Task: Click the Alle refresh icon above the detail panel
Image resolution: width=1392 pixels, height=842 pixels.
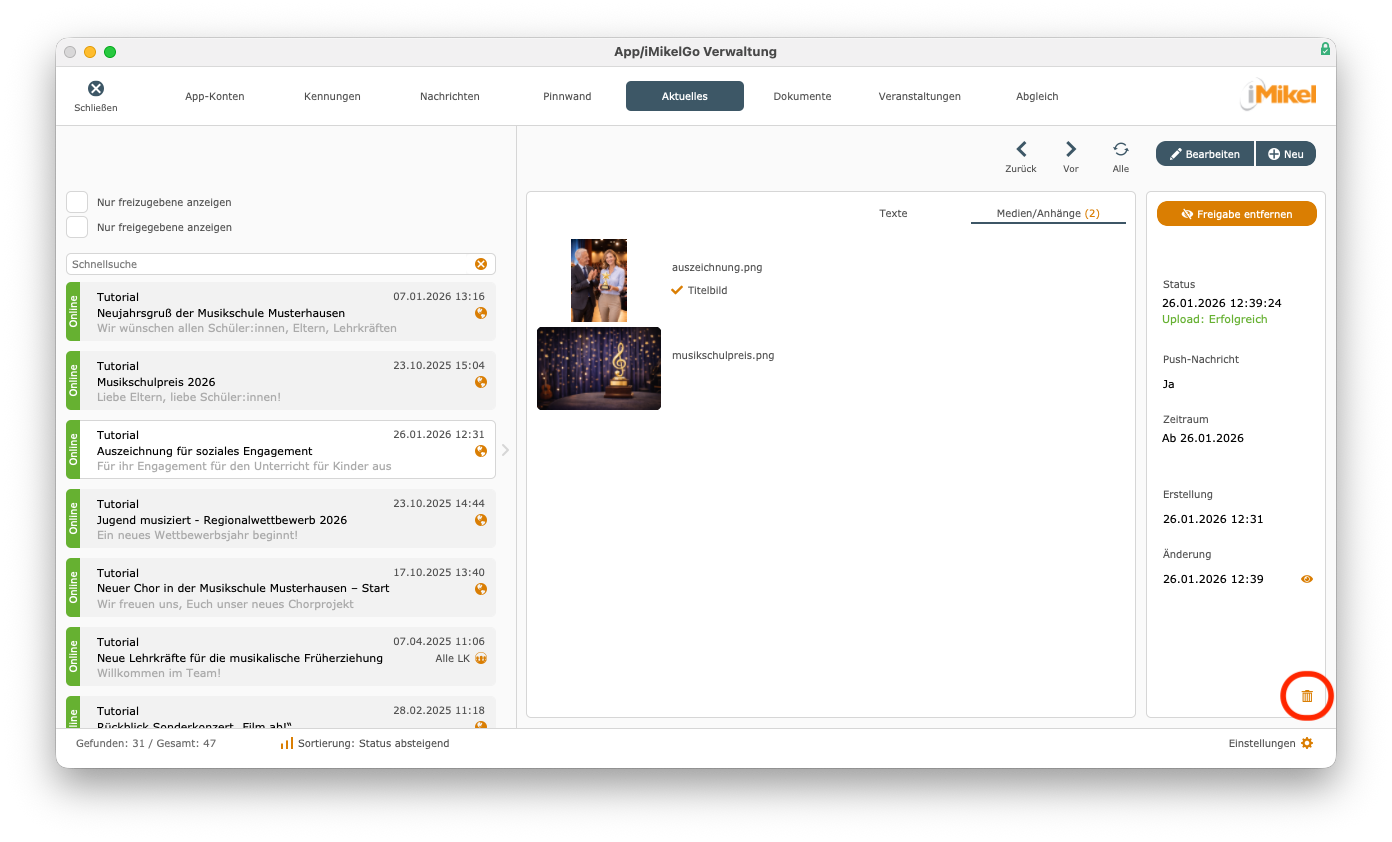Action: tap(1121, 150)
